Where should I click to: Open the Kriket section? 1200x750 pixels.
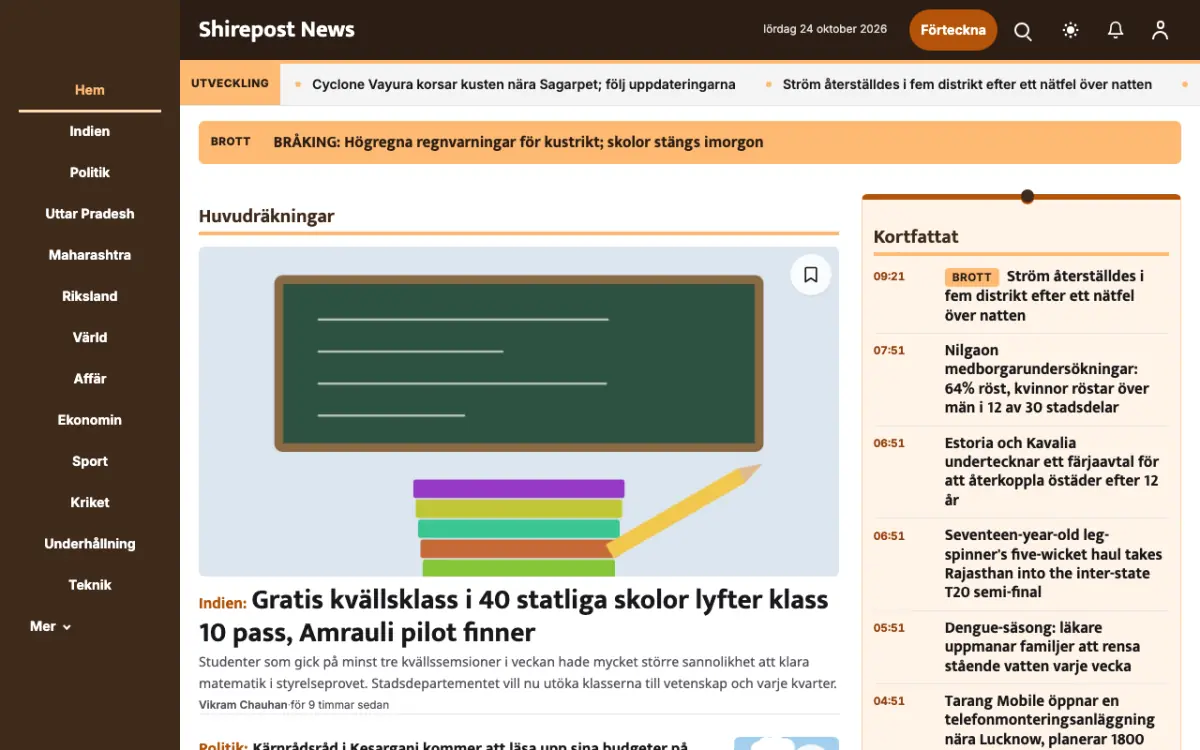(x=90, y=502)
